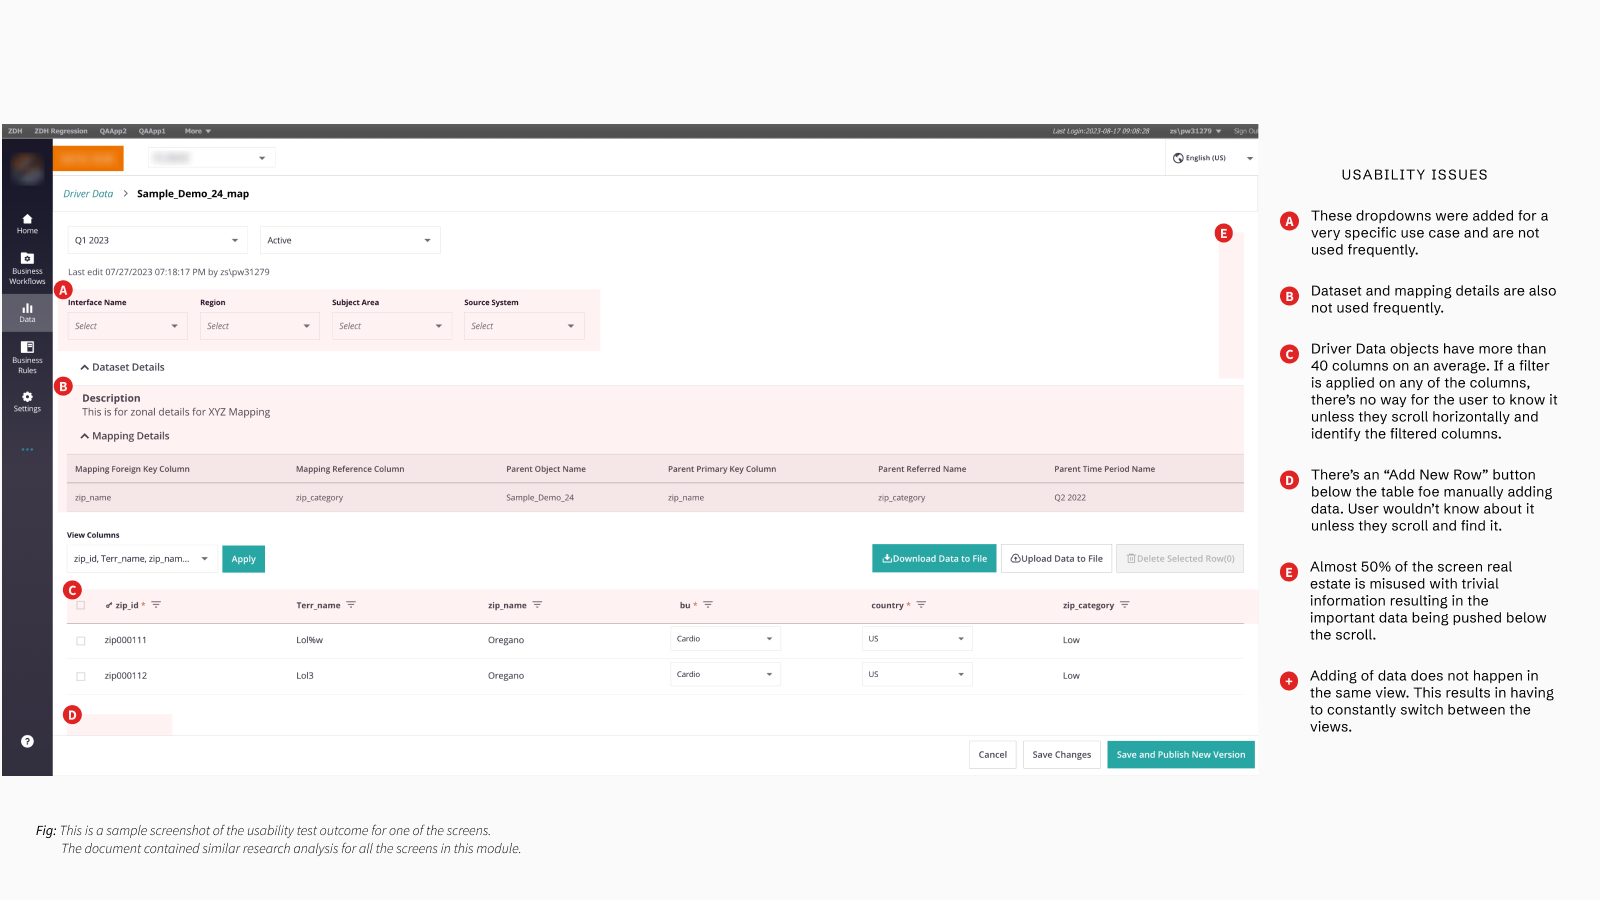The width and height of the screenshot is (1600, 900).
Task: Filter the zip_name column
Action: coord(537,605)
